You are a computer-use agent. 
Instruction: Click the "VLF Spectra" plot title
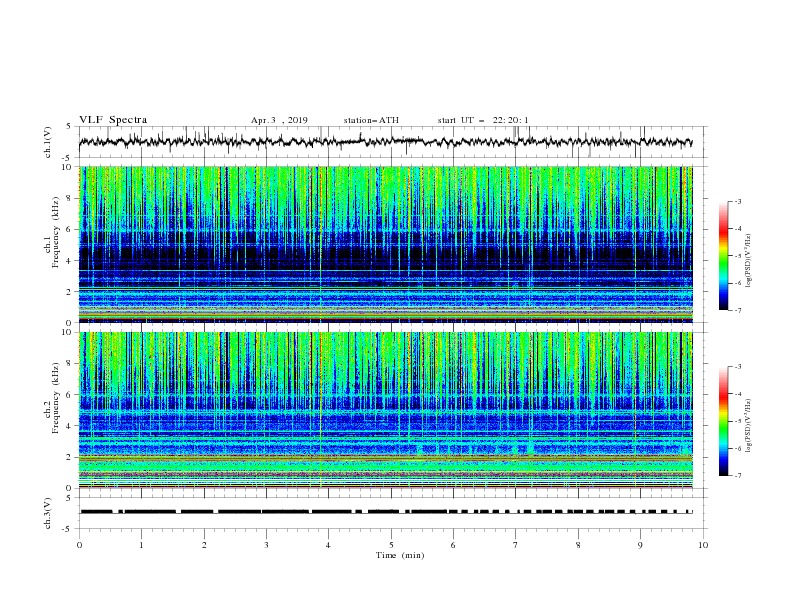pos(113,120)
